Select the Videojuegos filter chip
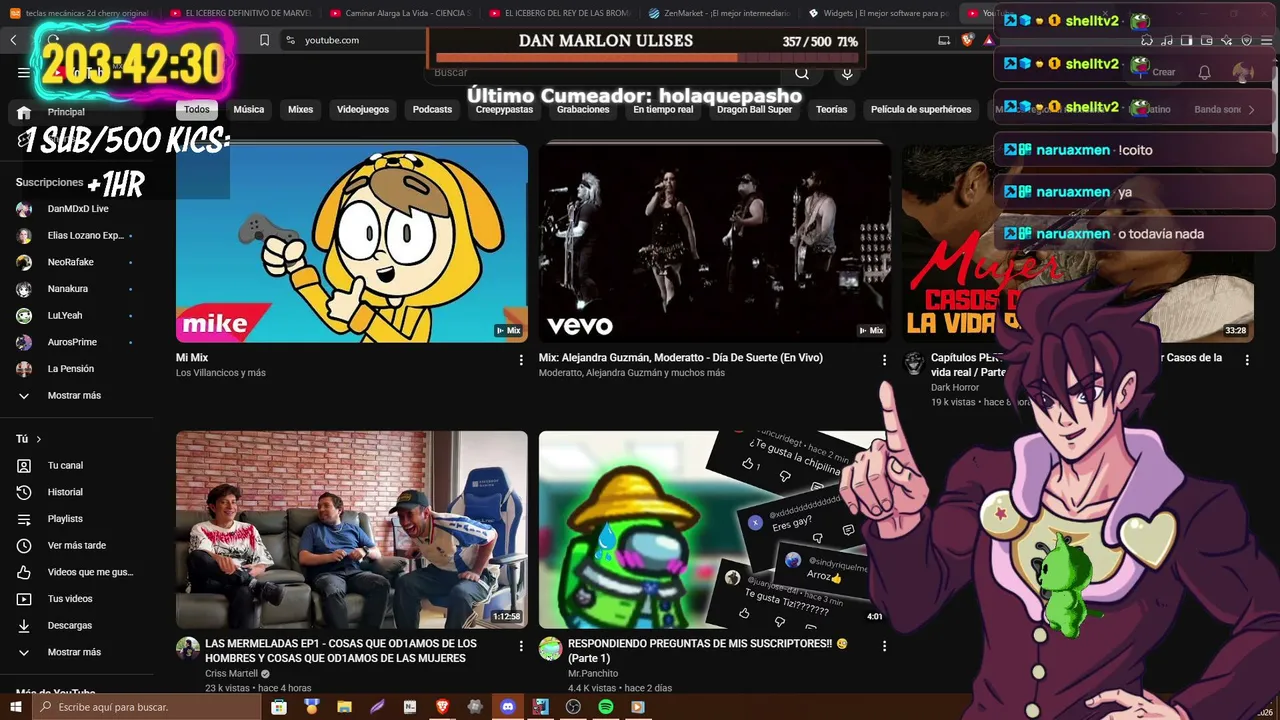This screenshot has width=1280, height=720. click(363, 110)
